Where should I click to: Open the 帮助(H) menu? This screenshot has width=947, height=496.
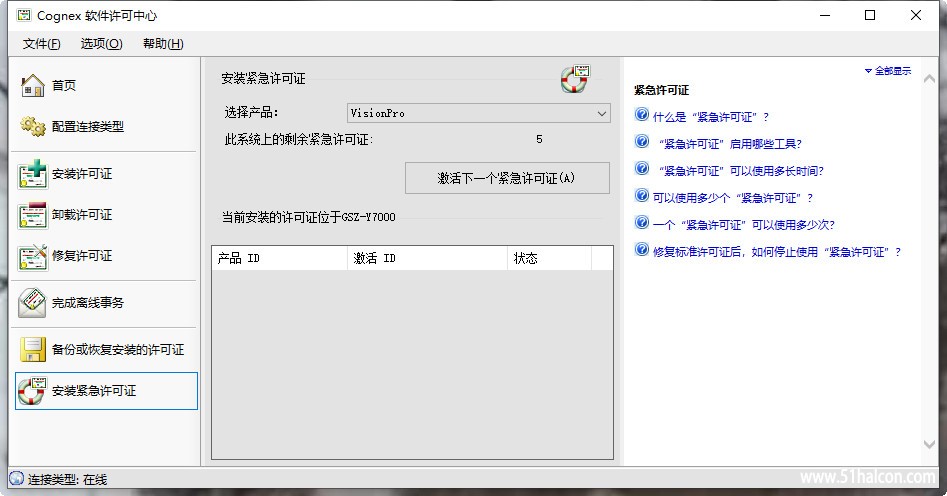point(163,43)
